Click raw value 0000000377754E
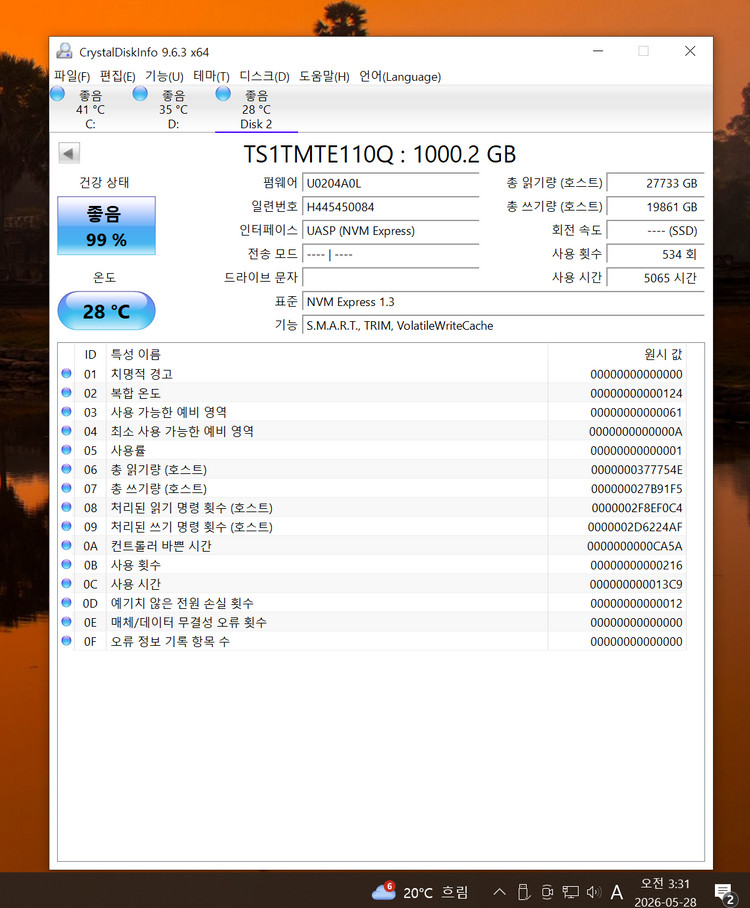The width and height of the screenshot is (750, 908). tap(636, 470)
